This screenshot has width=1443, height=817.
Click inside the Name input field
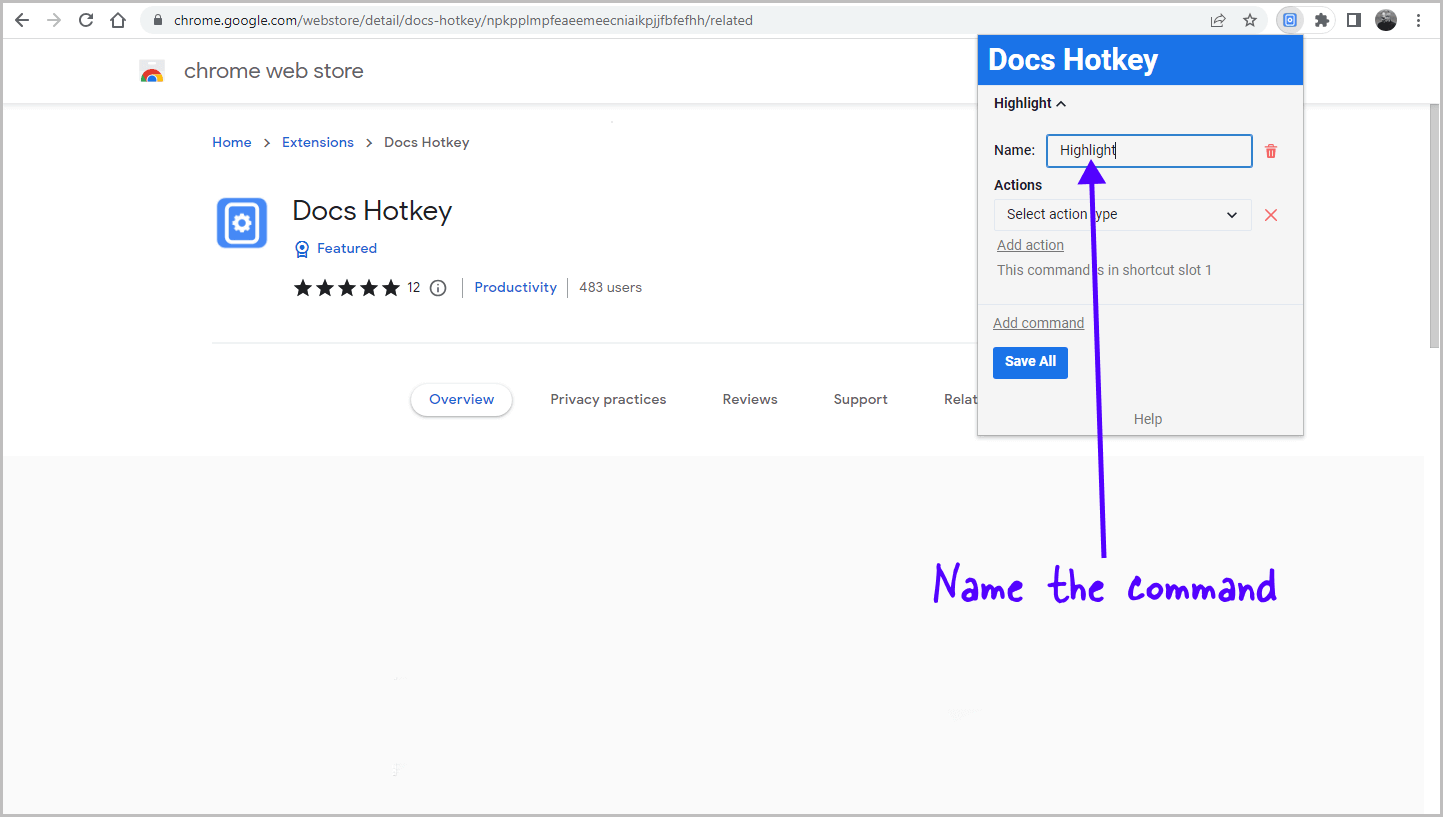pos(1148,150)
